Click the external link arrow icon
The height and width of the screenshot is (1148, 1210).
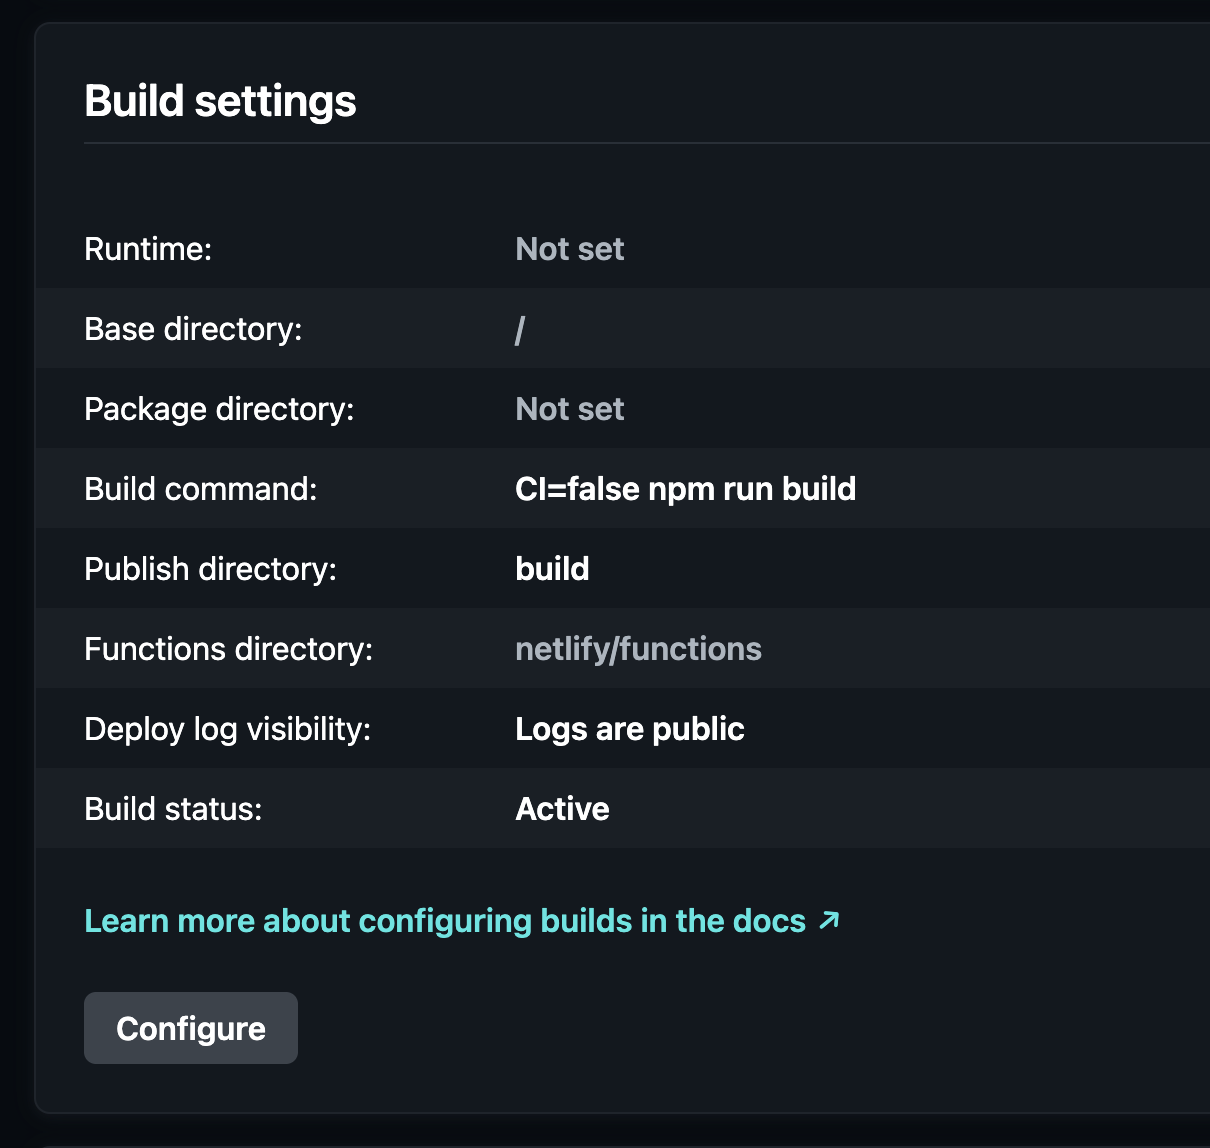tap(829, 920)
